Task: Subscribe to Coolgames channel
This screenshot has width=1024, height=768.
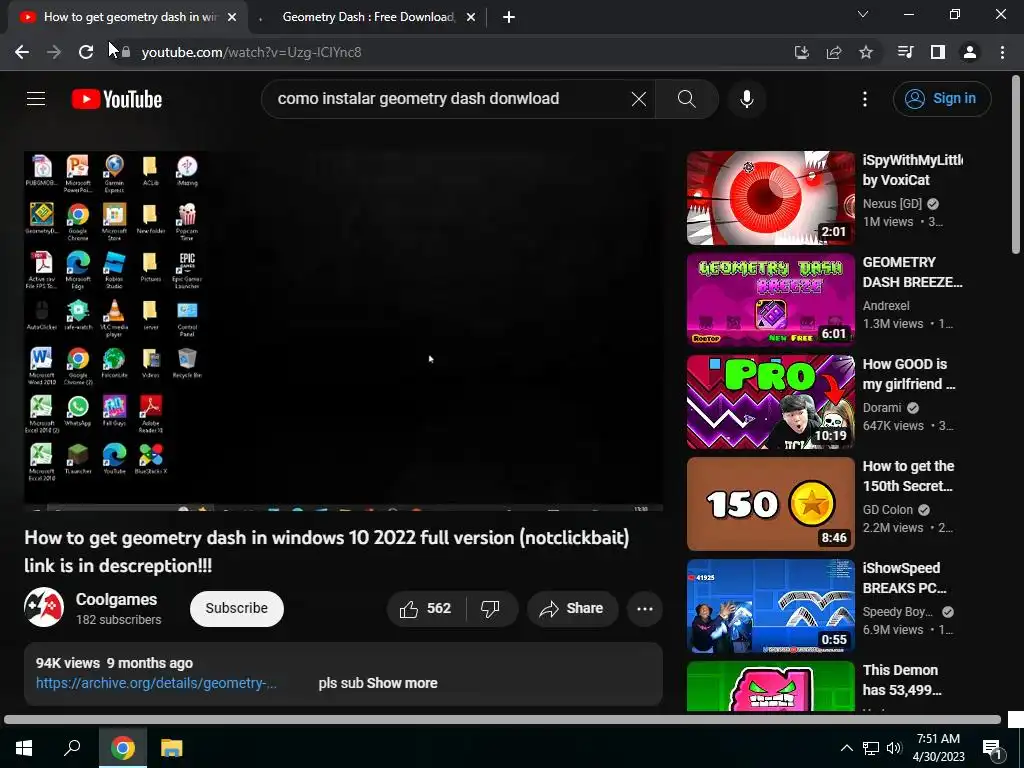Action: pos(236,609)
